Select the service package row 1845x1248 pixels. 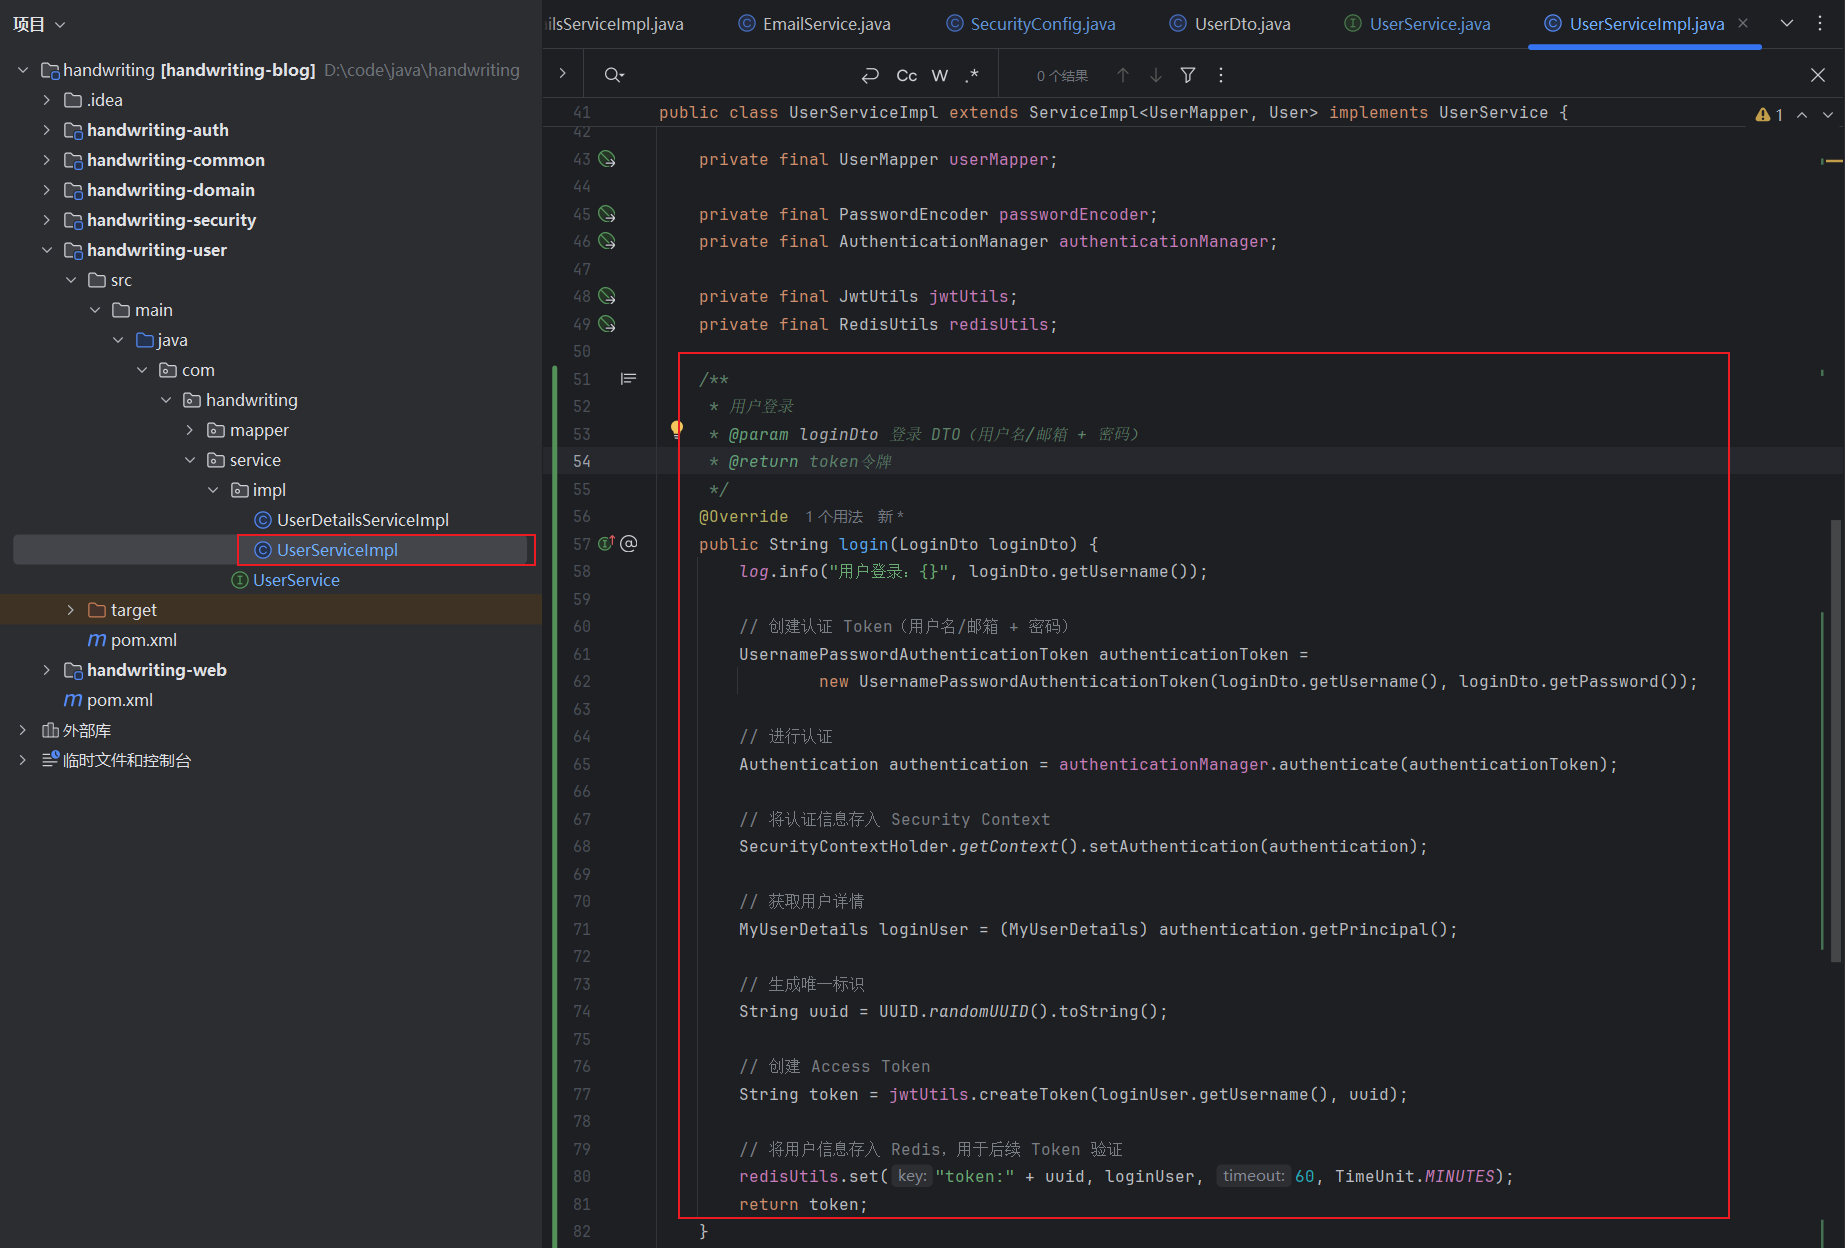(271, 460)
